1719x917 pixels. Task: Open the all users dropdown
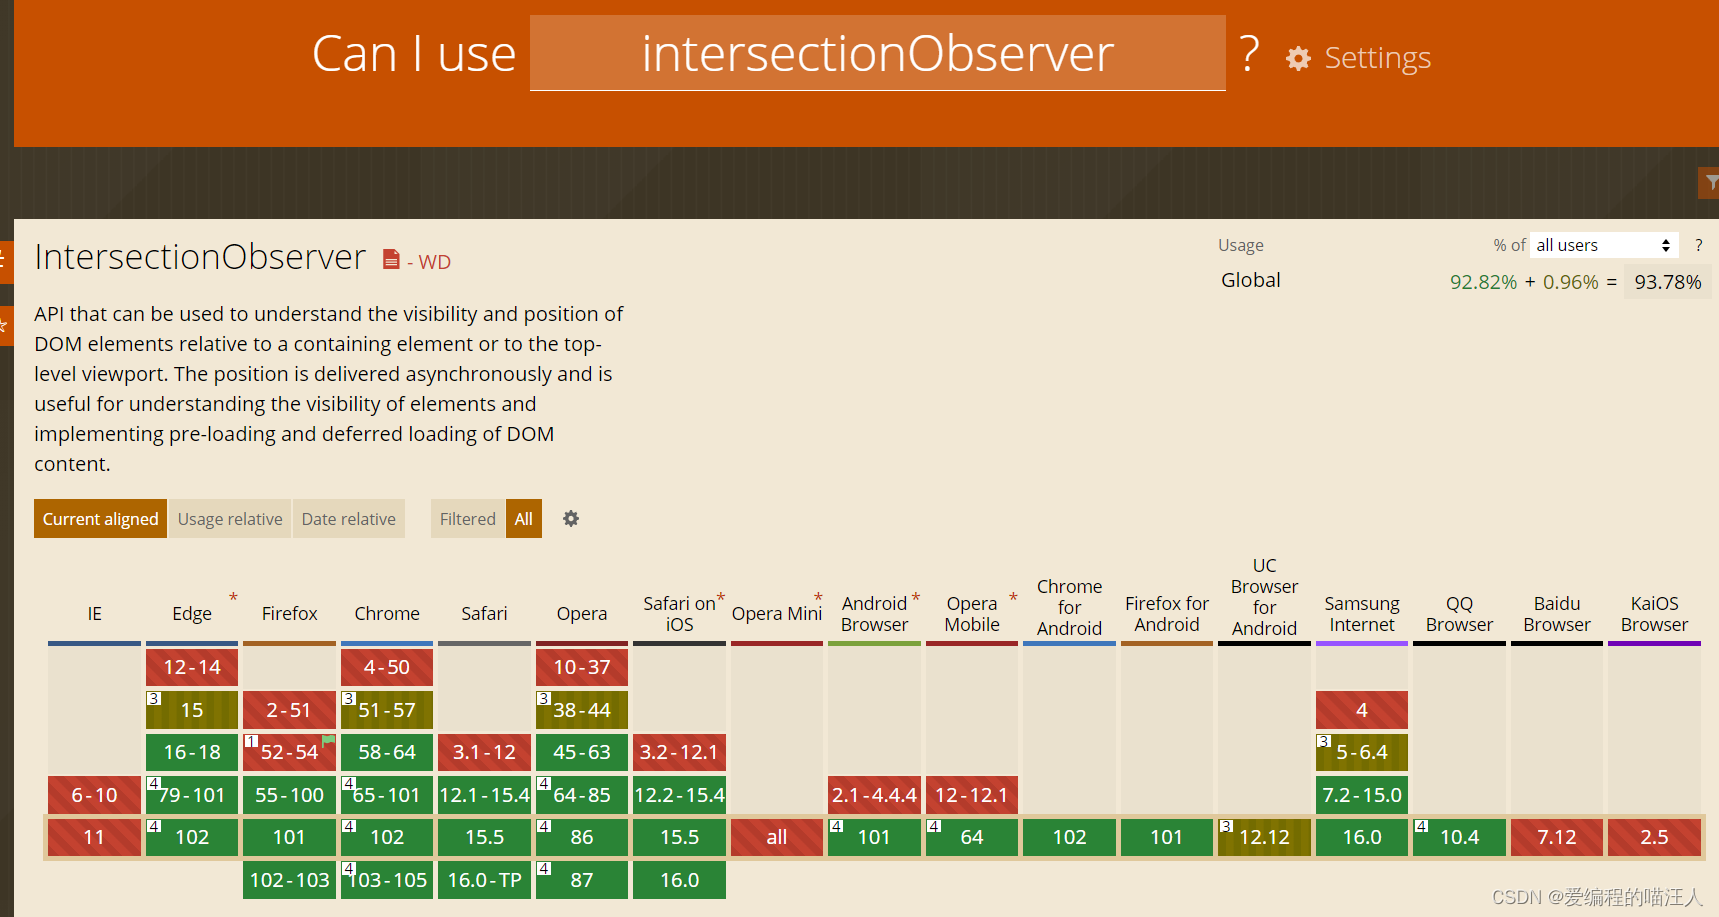[x=1604, y=245]
